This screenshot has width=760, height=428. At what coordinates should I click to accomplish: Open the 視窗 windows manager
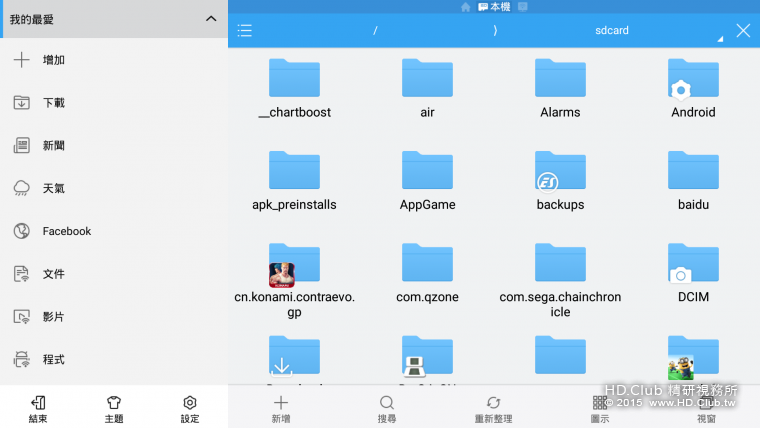coord(706,409)
